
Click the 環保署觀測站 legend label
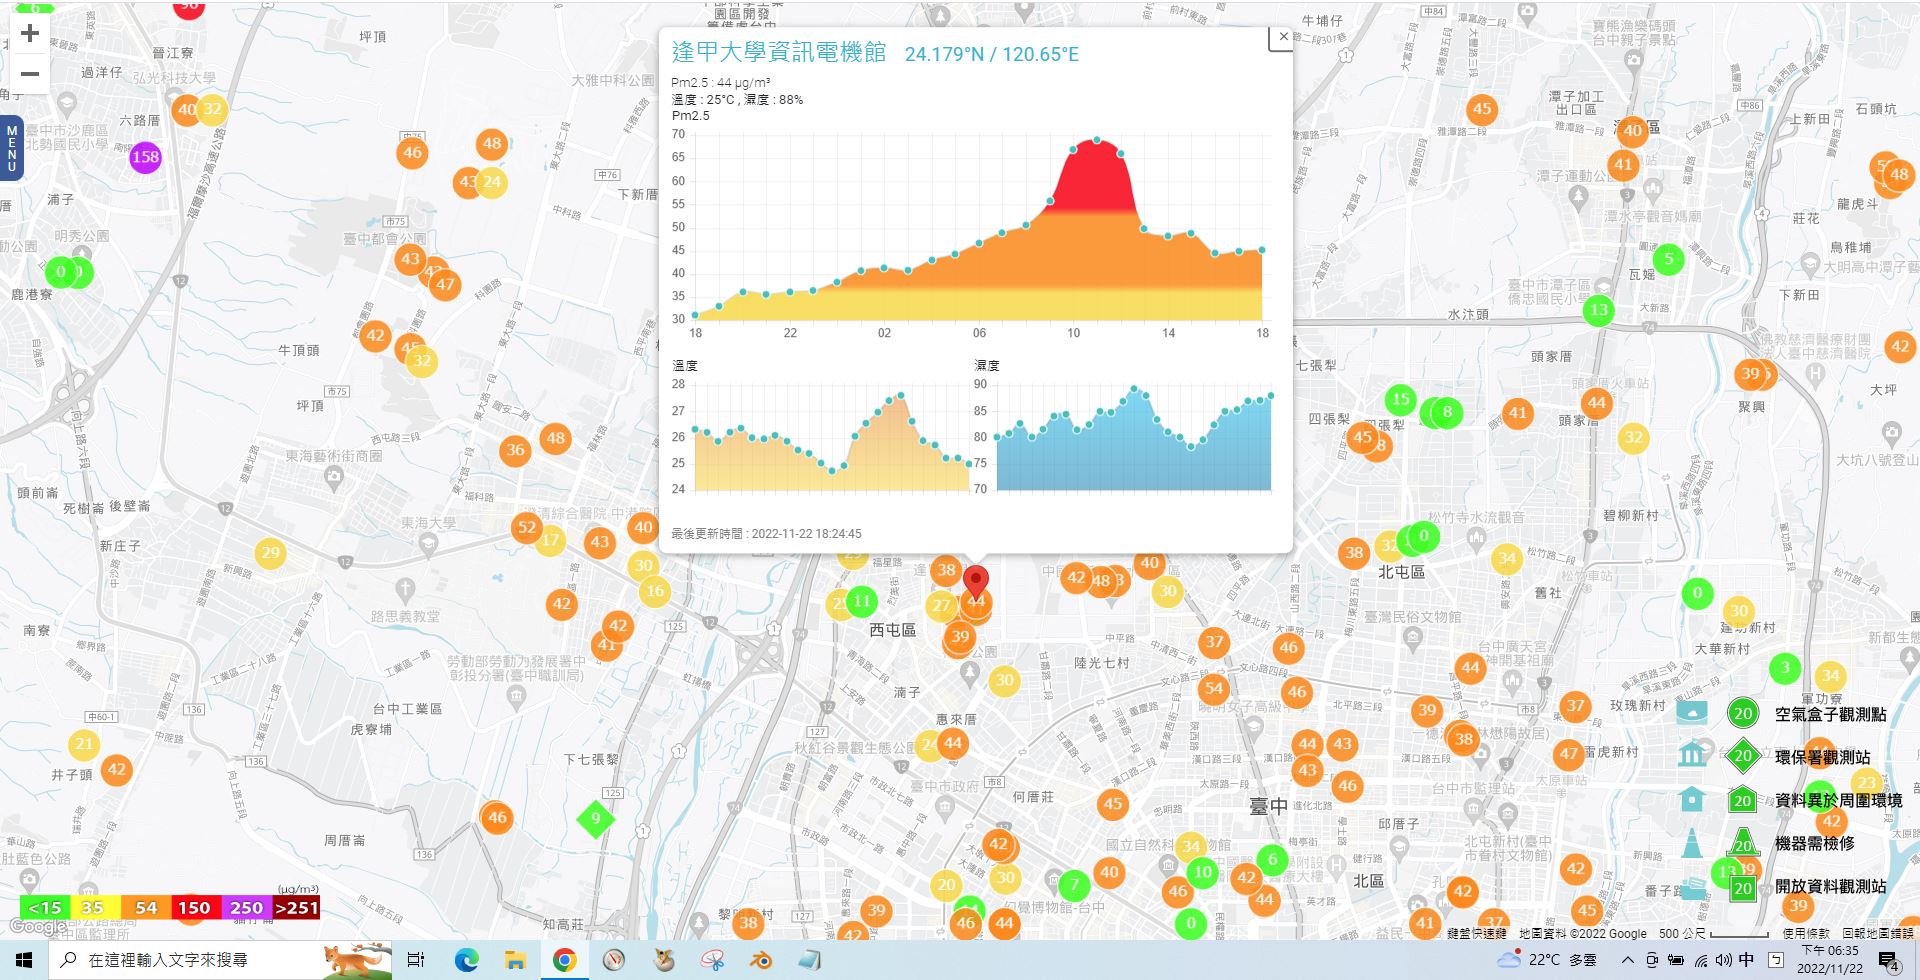click(1822, 757)
